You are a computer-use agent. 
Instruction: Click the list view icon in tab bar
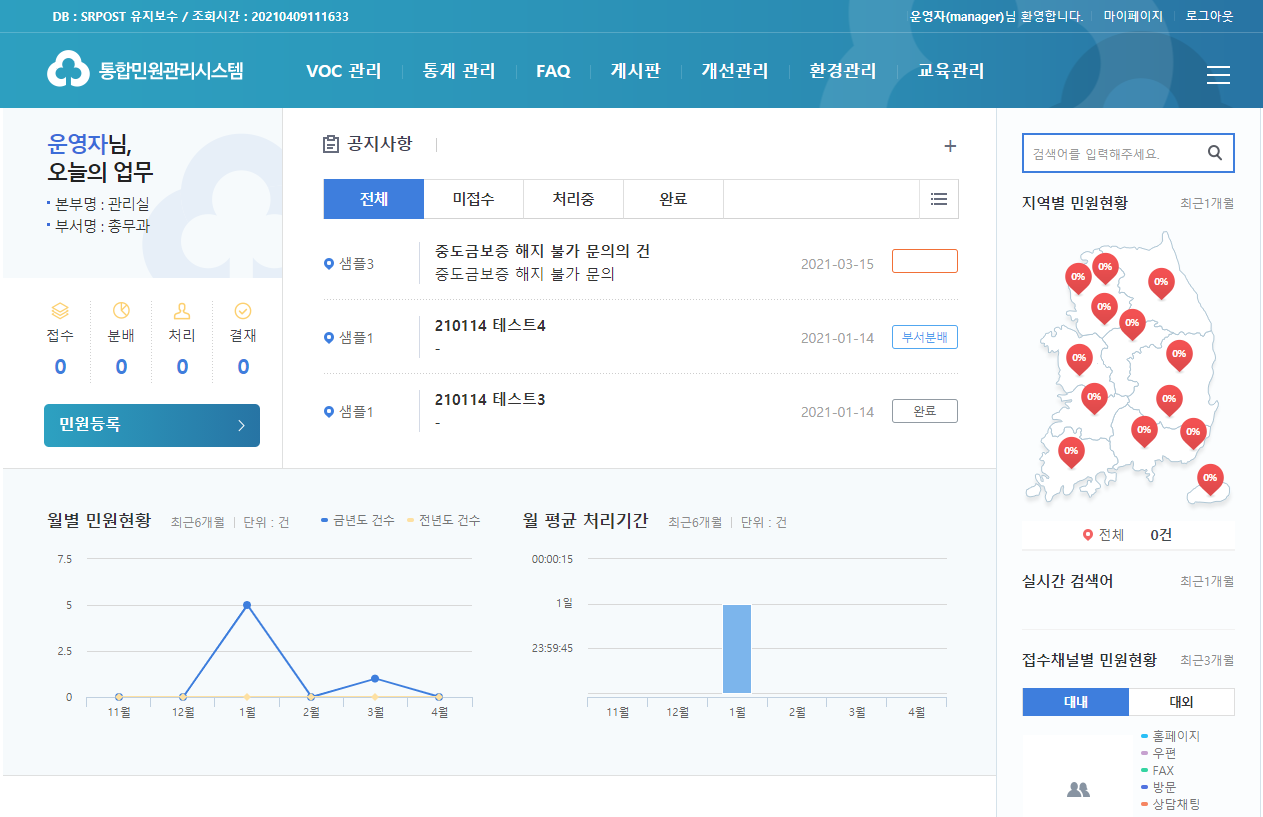tap(938, 199)
